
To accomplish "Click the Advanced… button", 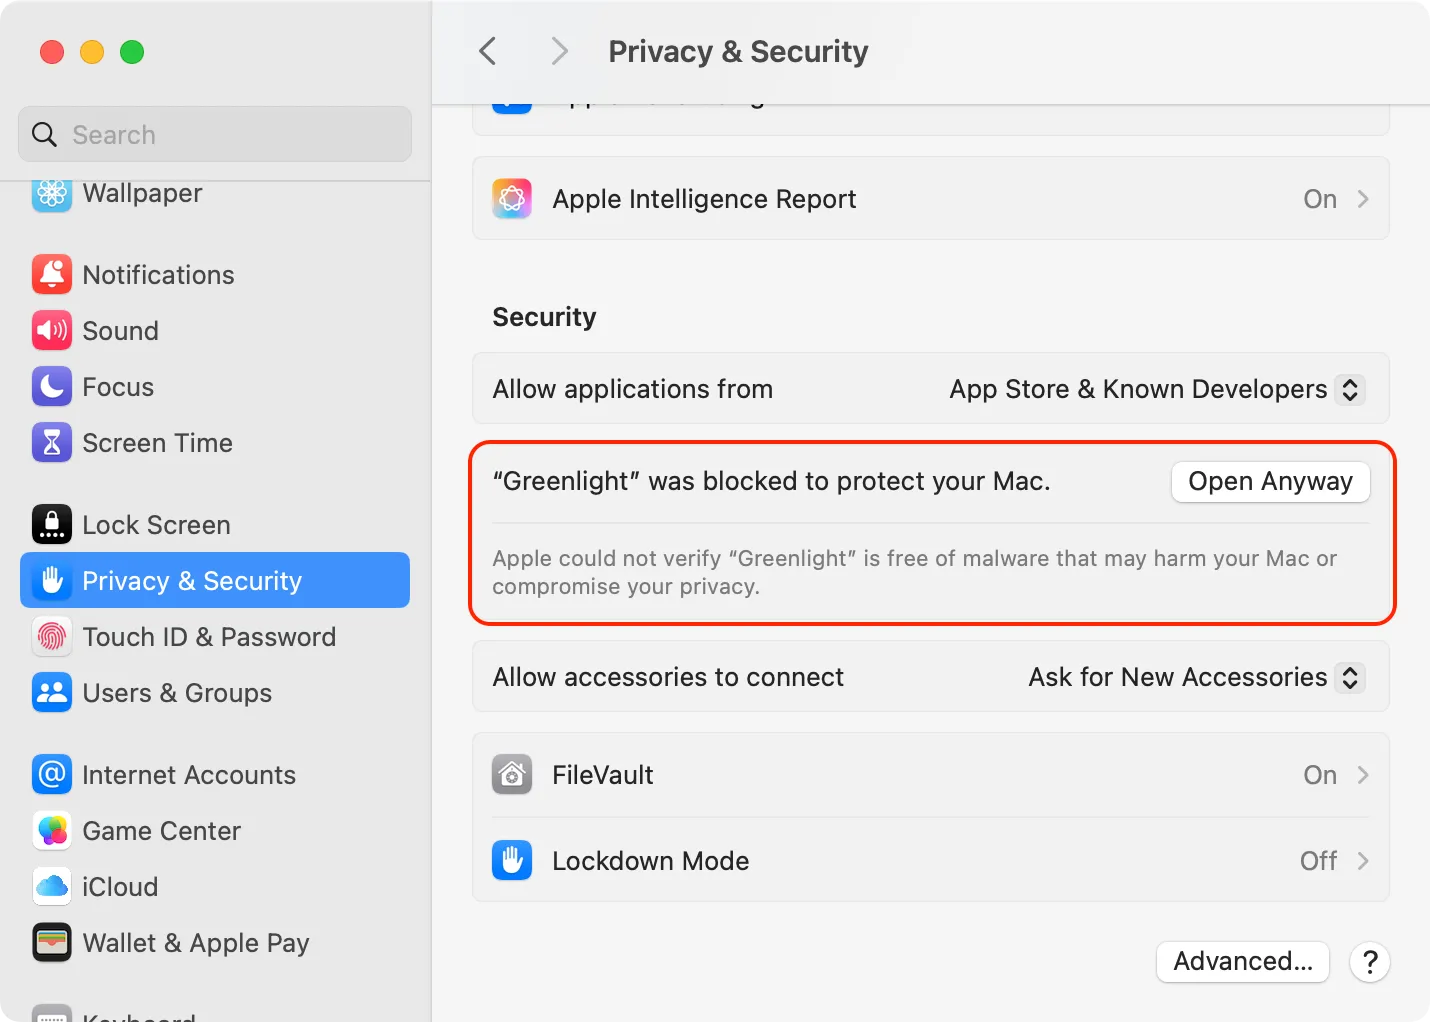I will (x=1242, y=962).
